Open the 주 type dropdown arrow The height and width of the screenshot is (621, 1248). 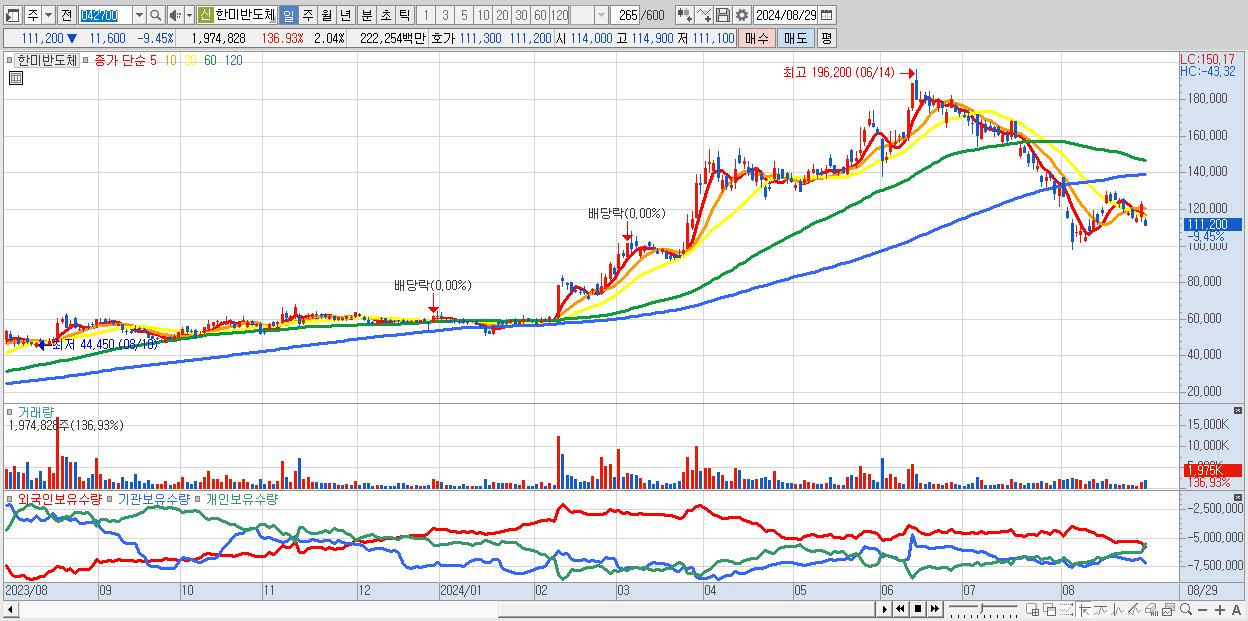(x=48, y=15)
